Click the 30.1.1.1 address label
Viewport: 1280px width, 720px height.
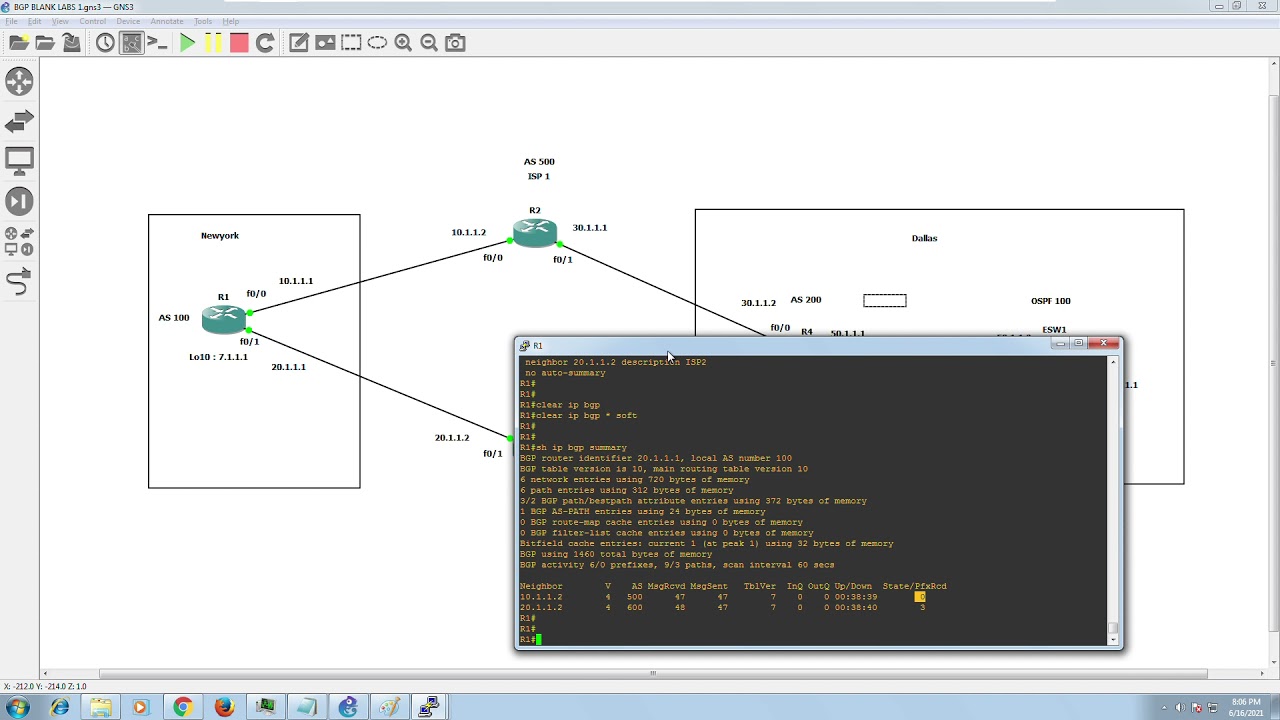590,228
